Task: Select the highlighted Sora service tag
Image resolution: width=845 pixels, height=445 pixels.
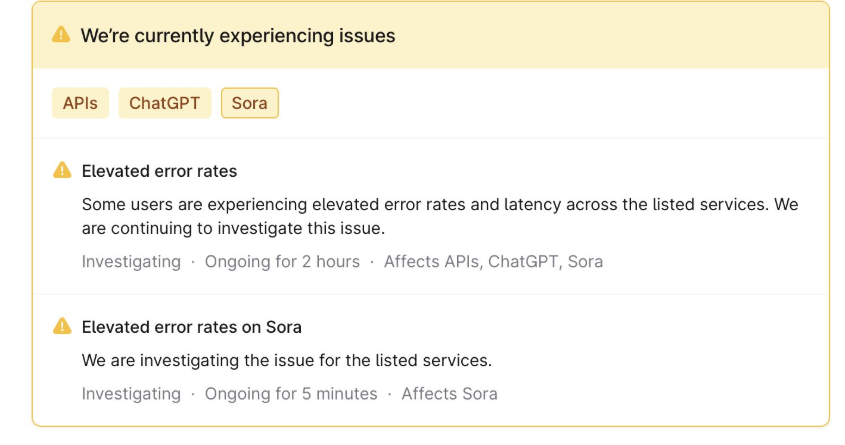Action: click(x=250, y=103)
